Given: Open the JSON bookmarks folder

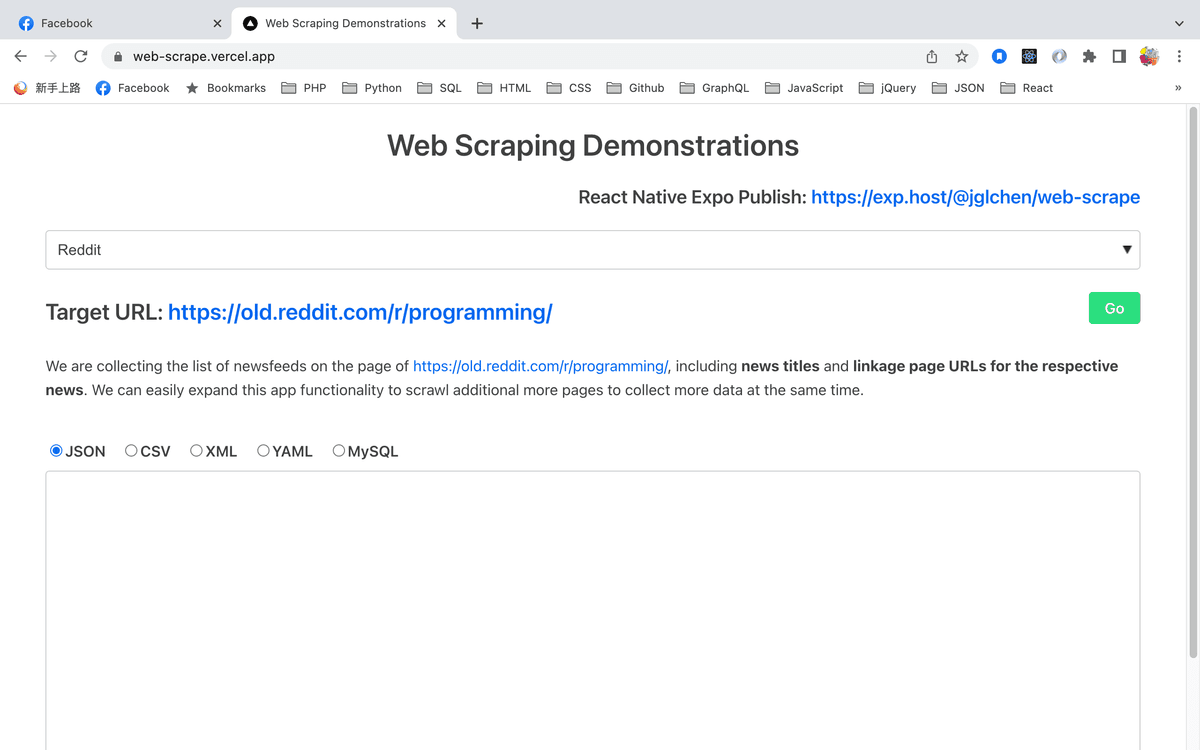Looking at the screenshot, I should coord(958,88).
